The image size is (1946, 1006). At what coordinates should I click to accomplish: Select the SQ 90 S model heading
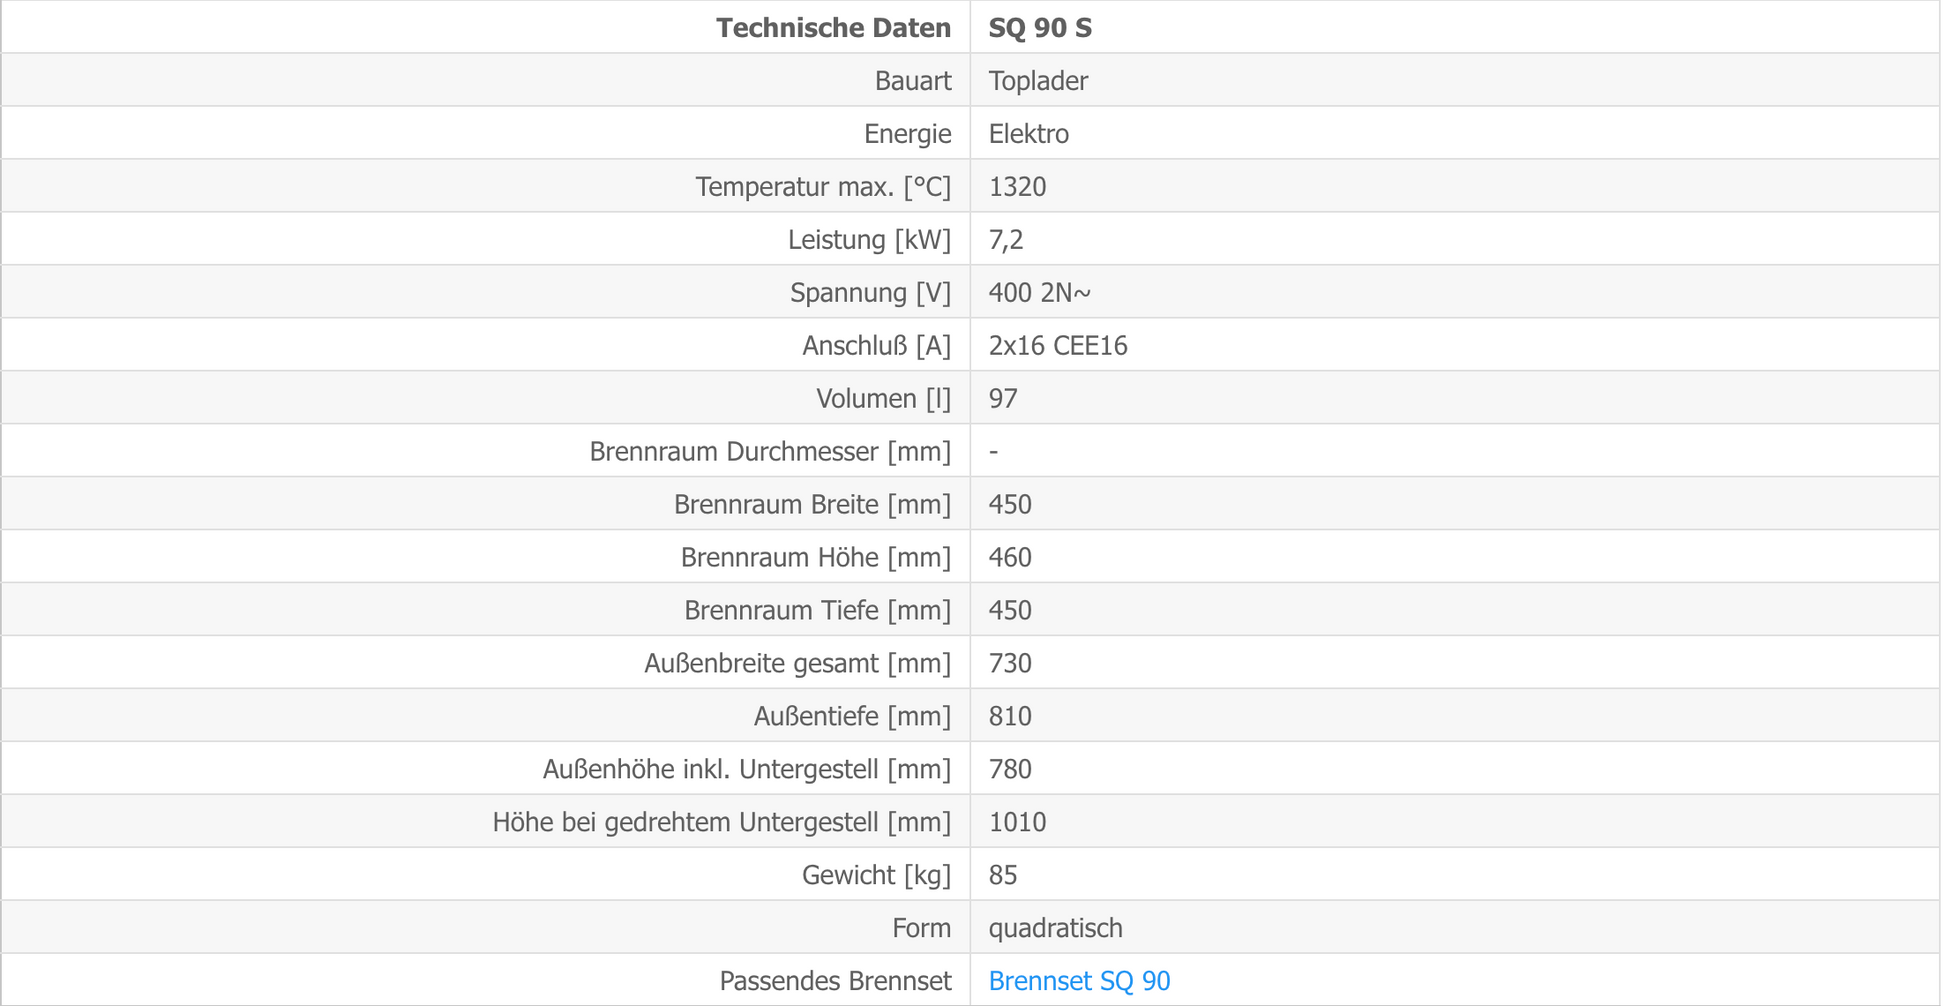[x=1040, y=28]
